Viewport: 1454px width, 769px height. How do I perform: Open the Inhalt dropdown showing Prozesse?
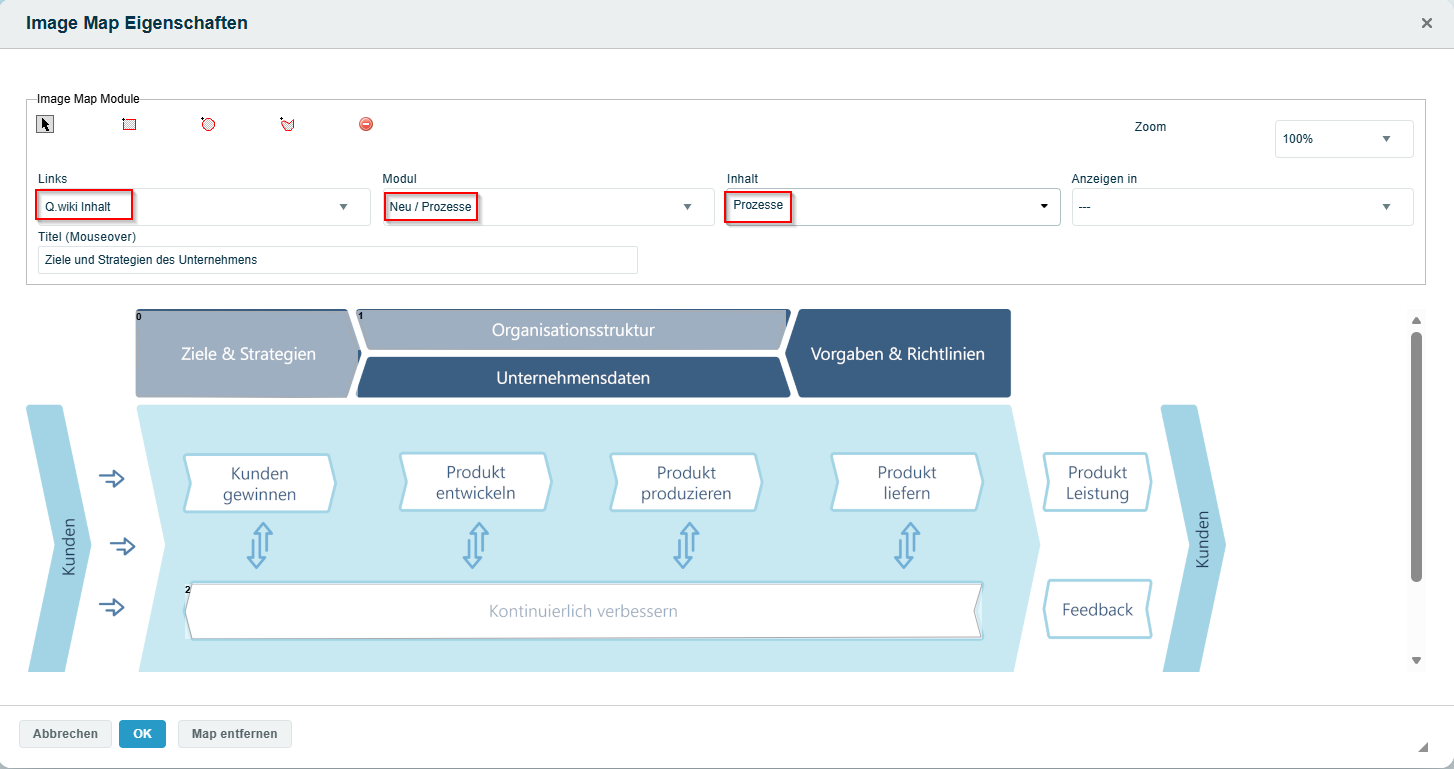(x=893, y=207)
